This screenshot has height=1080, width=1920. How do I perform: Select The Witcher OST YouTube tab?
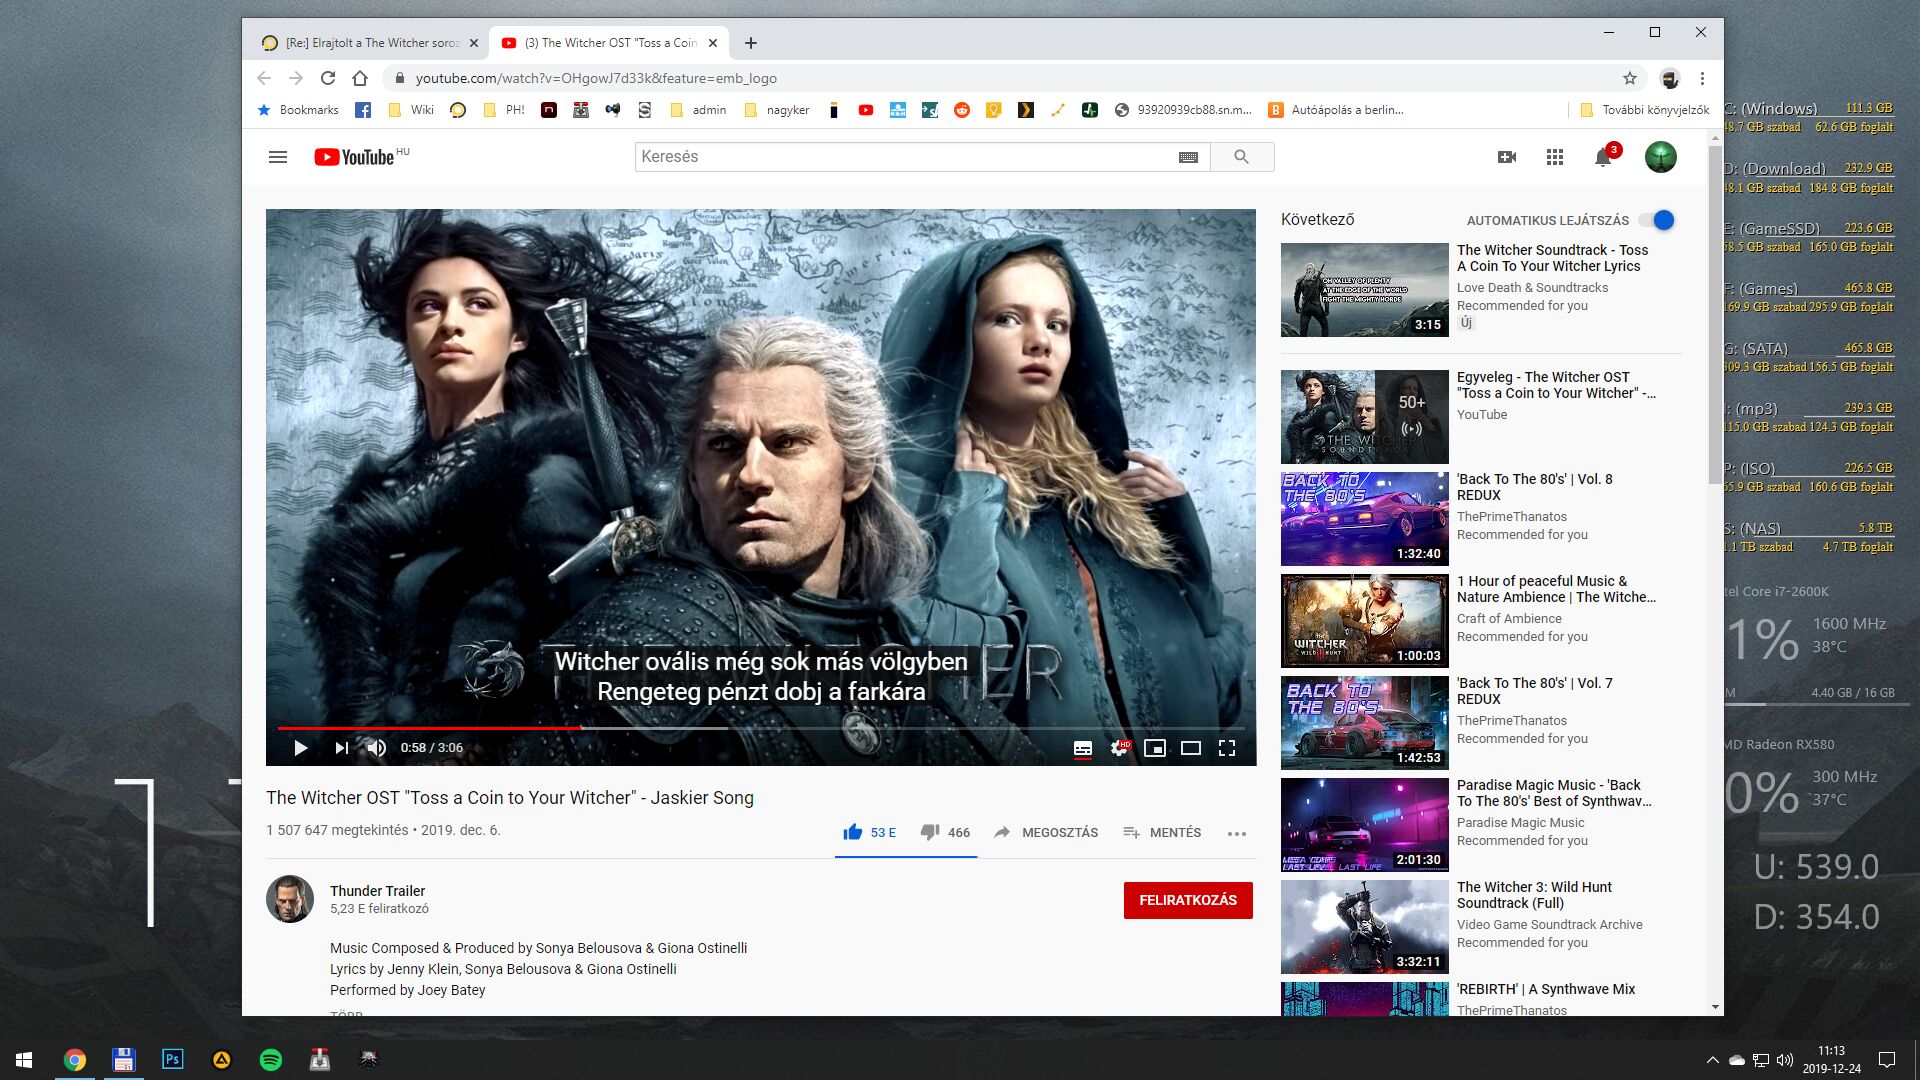click(608, 43)
